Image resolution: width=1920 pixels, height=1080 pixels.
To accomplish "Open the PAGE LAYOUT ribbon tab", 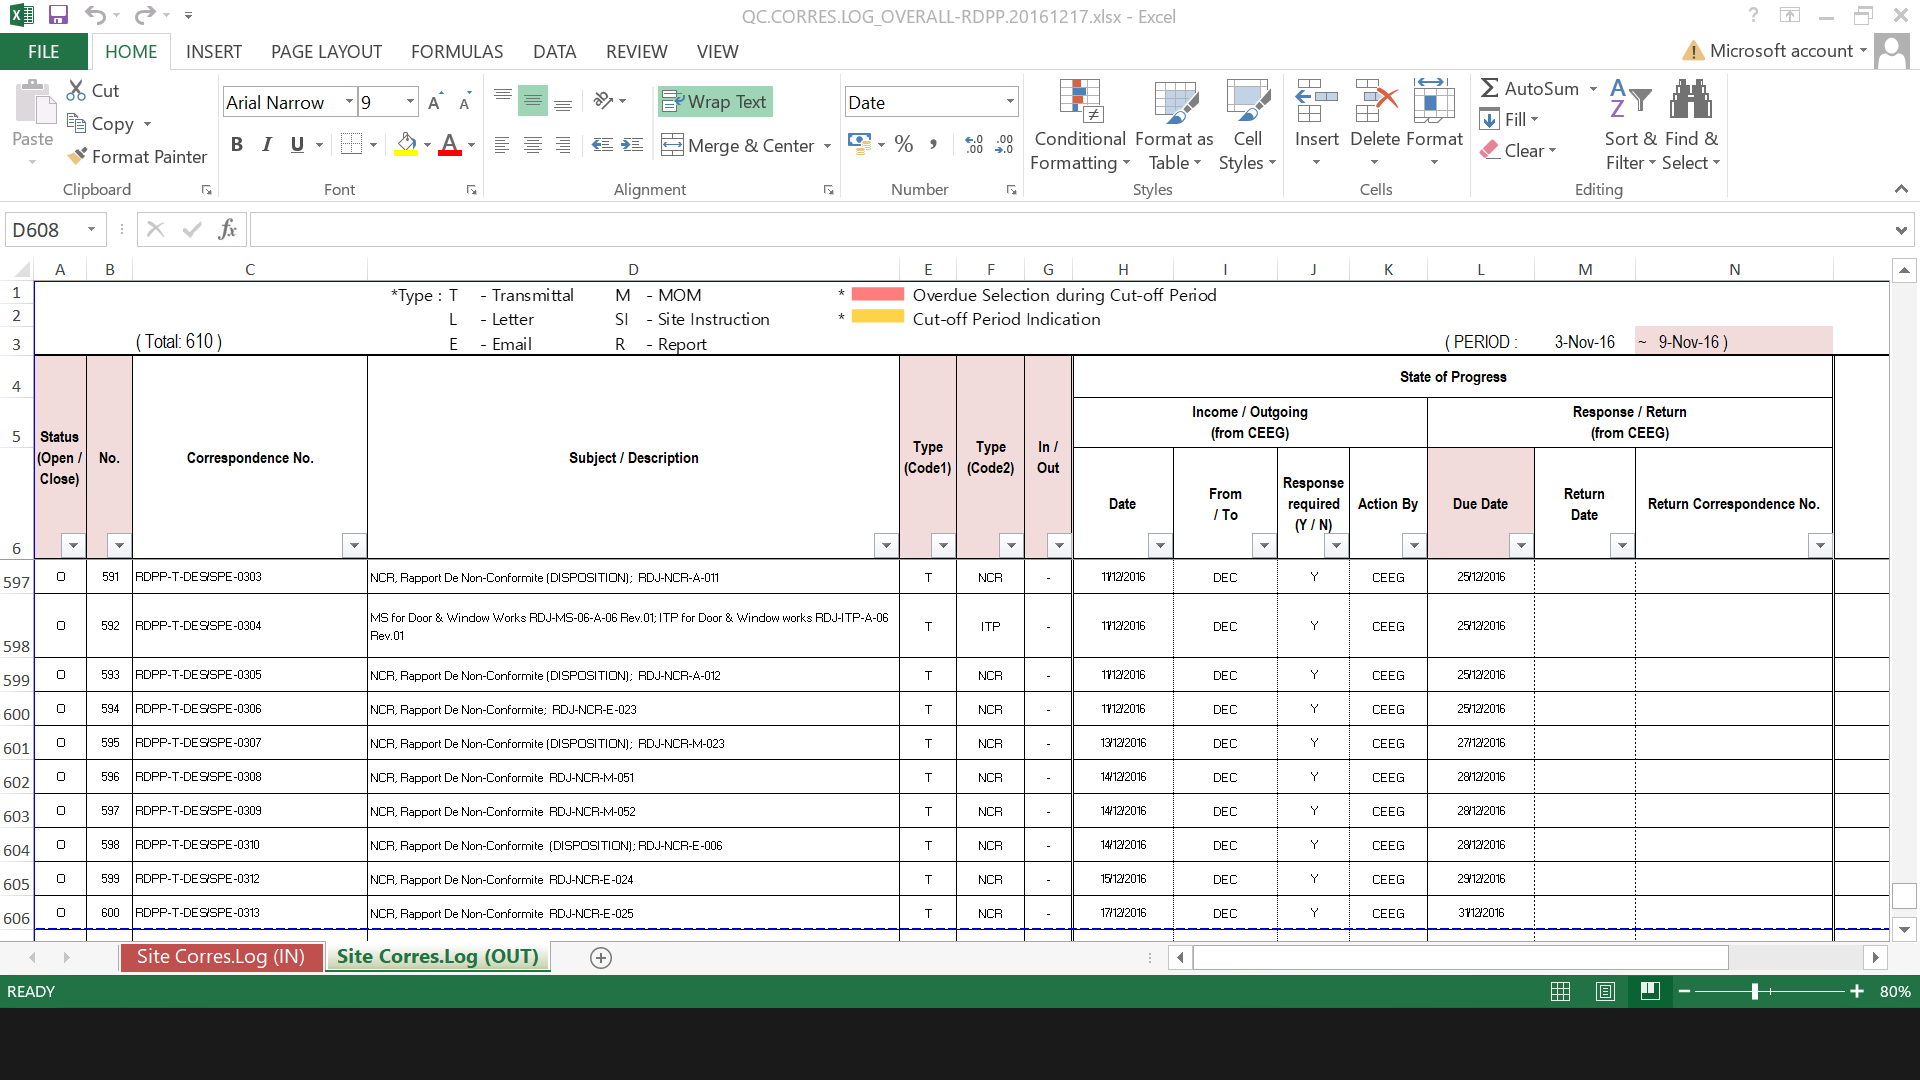I will (326, 52).
